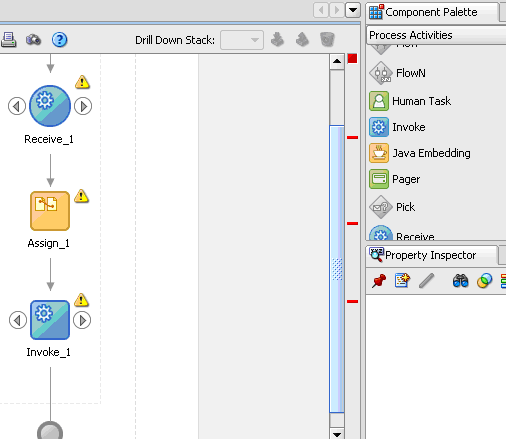Click the first red error marker in margin
506x439 pixels.
pos(352,137)
